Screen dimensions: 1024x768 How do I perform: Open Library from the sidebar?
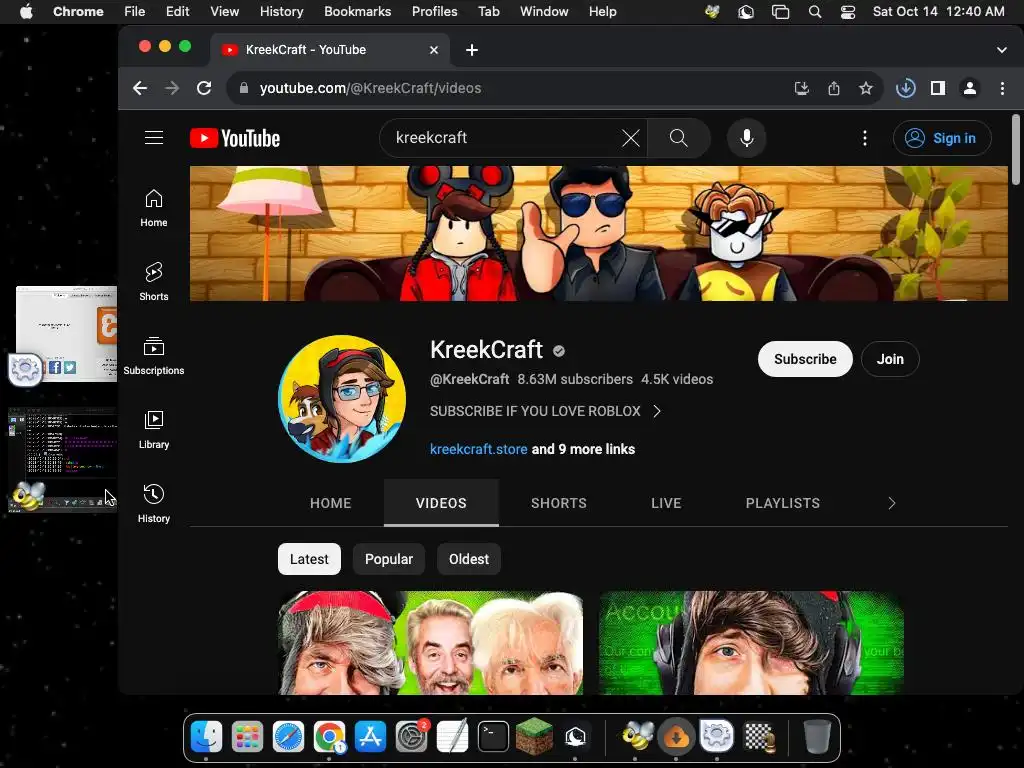(153, 430)
